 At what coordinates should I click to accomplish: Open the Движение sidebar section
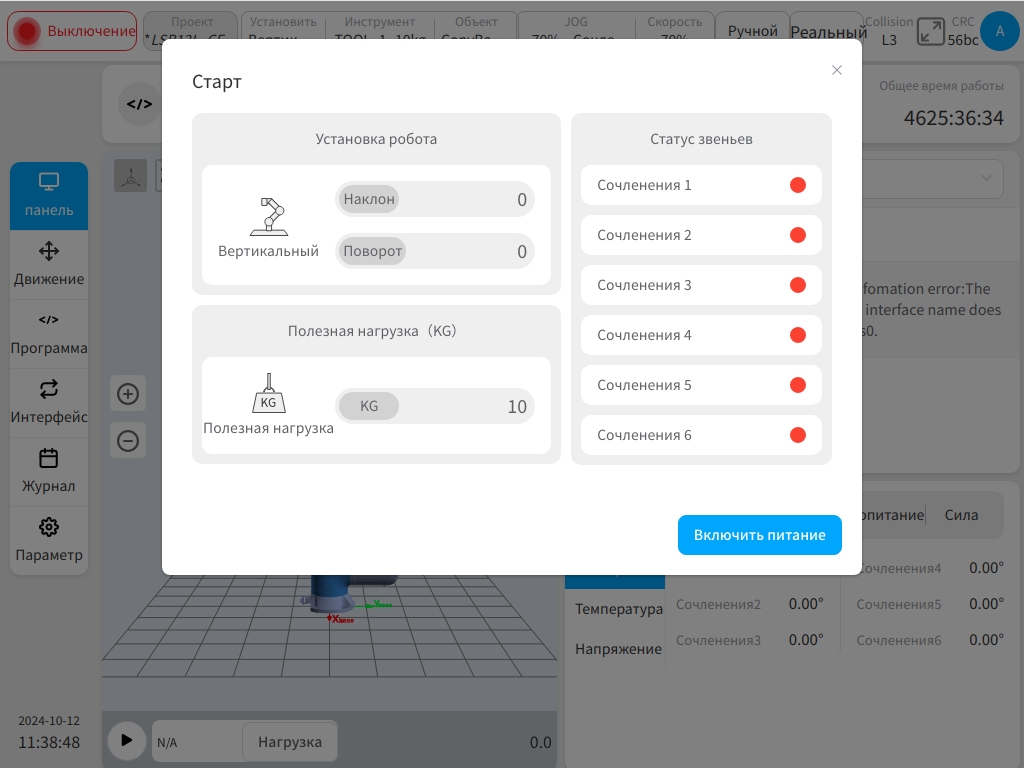(49, 264)
